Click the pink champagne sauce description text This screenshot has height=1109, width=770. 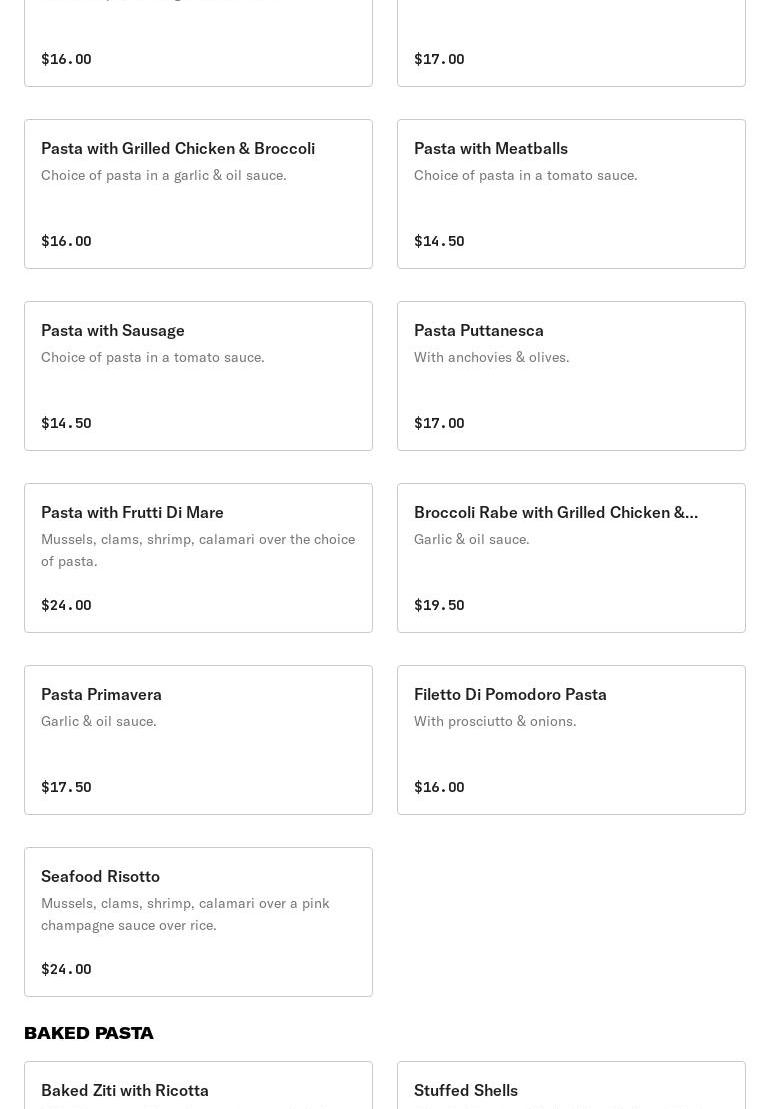(x=185, y=914)
